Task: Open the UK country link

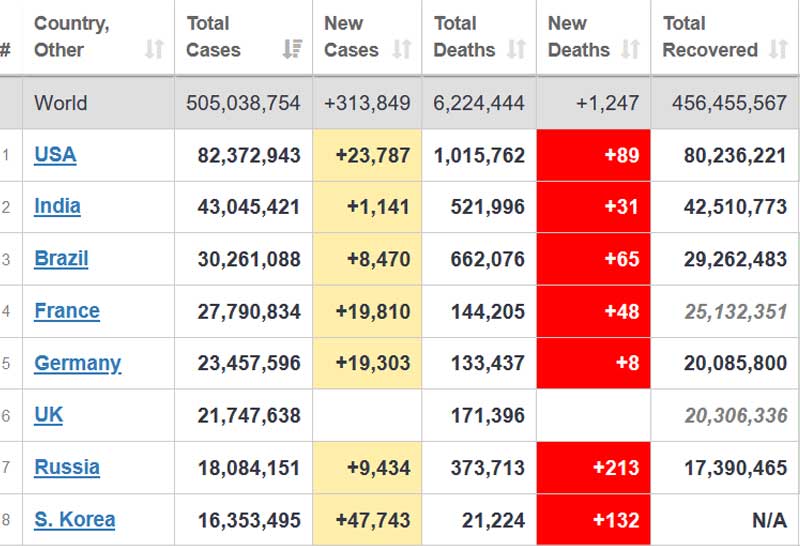Action: click(48, 415)
